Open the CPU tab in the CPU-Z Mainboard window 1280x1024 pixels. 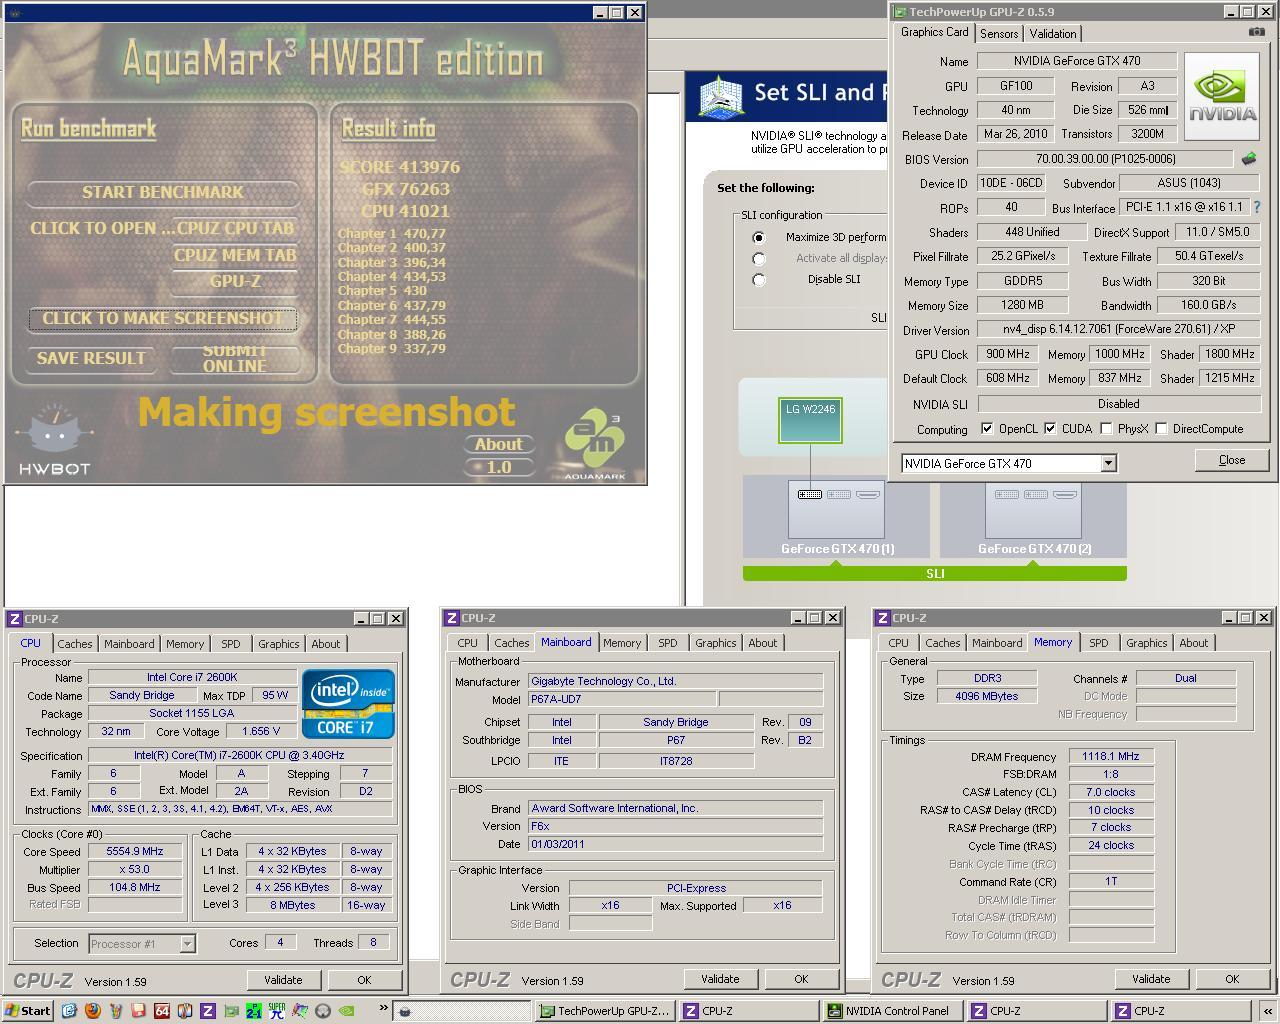coord(468,643)
